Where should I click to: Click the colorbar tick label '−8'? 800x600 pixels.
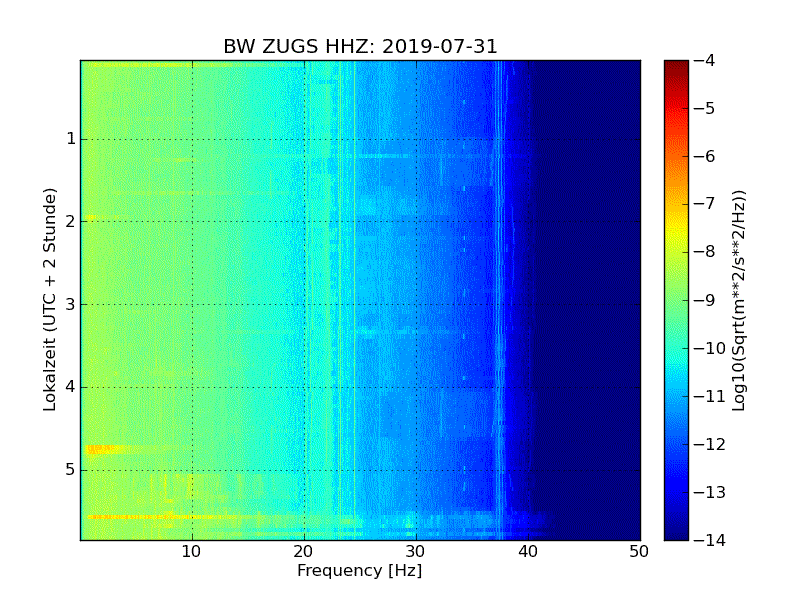pyautogui.click(x=705, y=252)
